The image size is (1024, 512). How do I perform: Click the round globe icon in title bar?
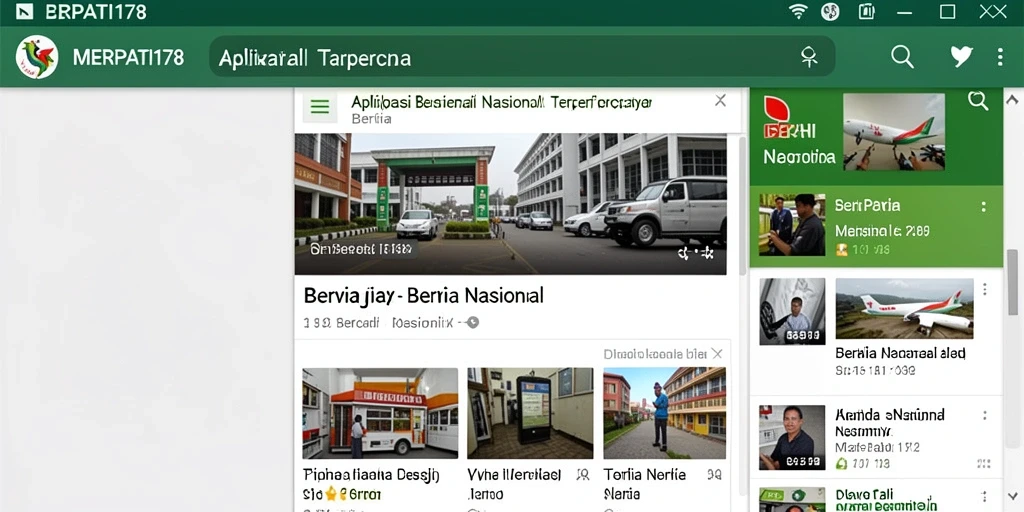click(830, 11)
